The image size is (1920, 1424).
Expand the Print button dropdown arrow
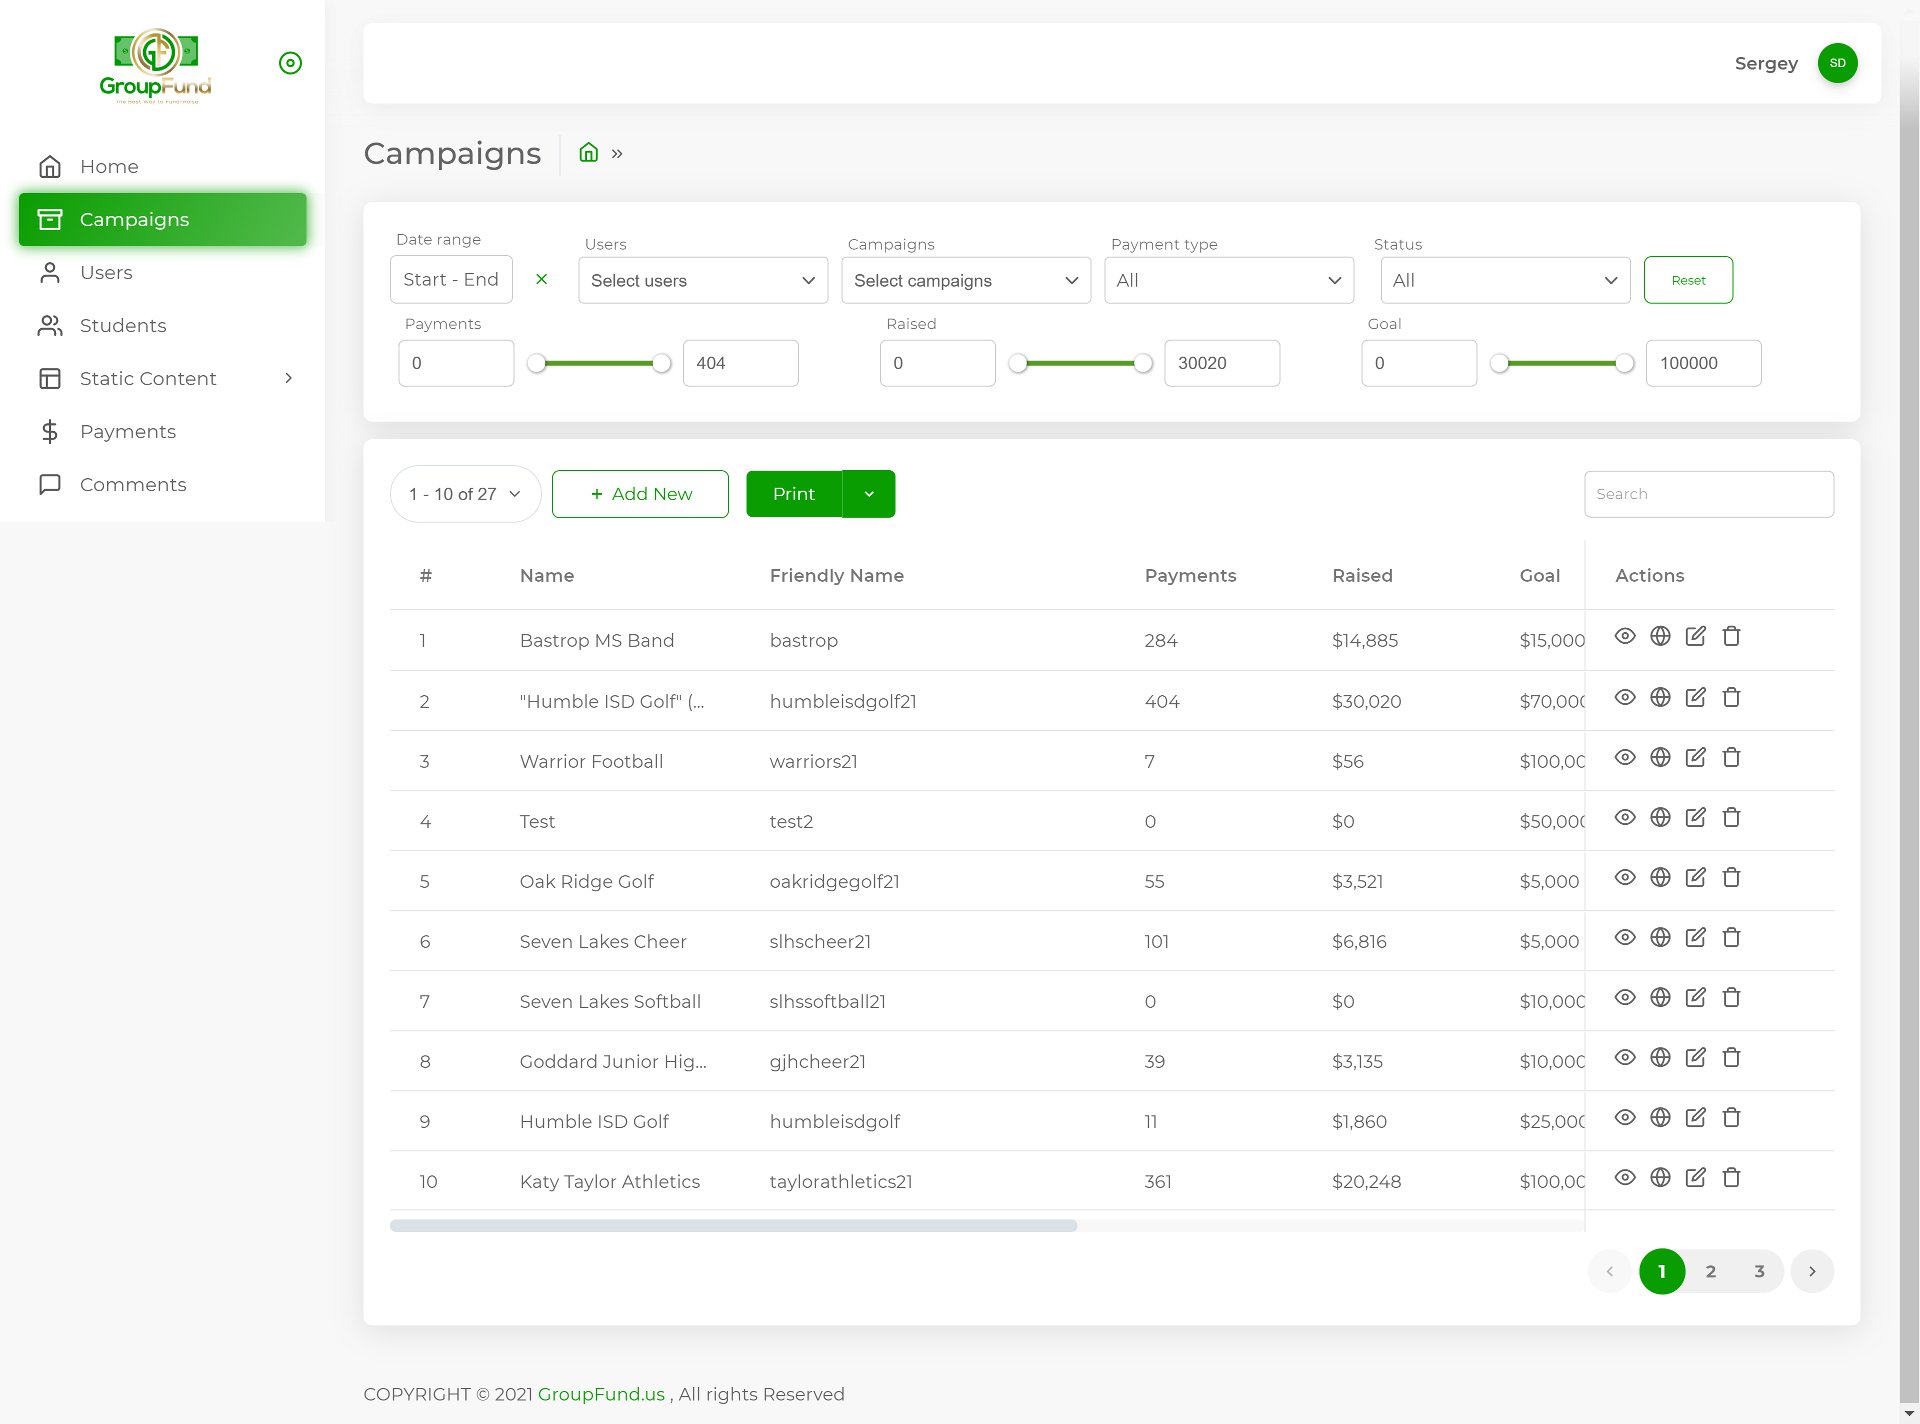[x=868, y=494]
